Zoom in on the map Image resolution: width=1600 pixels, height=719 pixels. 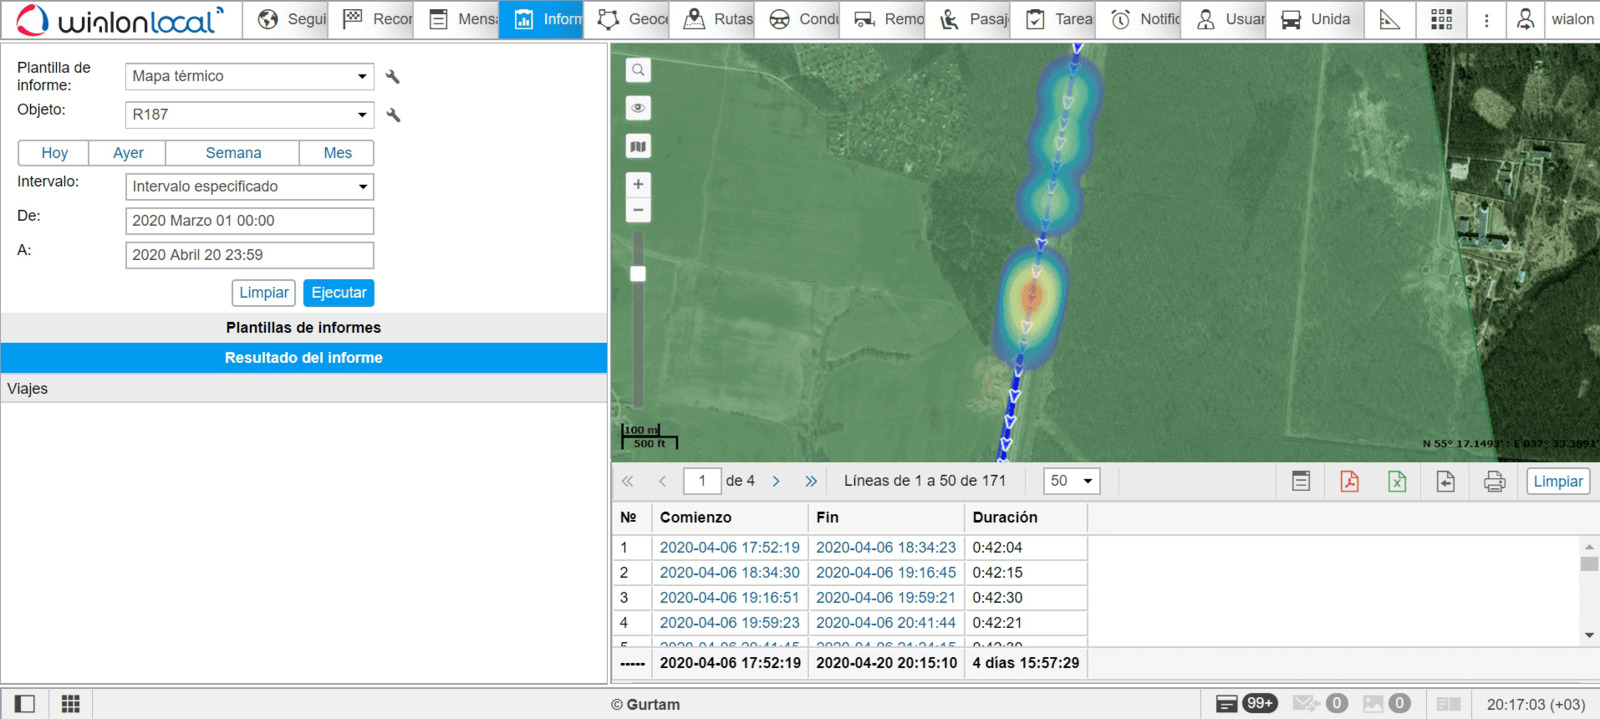click(x=638, y=184)
